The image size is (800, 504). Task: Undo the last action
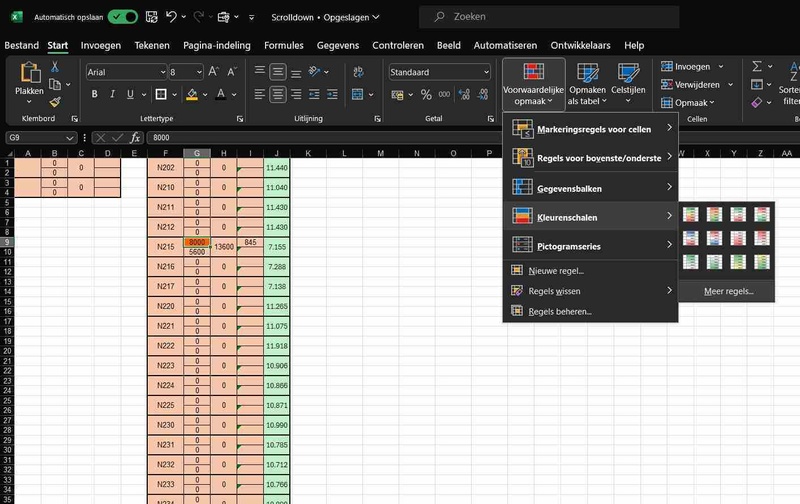tap(171, 17)
